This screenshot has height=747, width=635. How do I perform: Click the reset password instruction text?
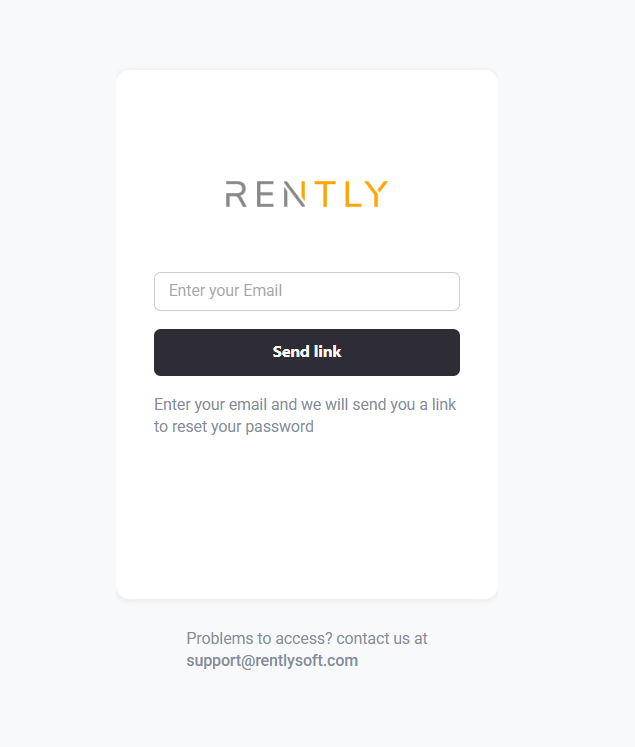coord(305,415)
